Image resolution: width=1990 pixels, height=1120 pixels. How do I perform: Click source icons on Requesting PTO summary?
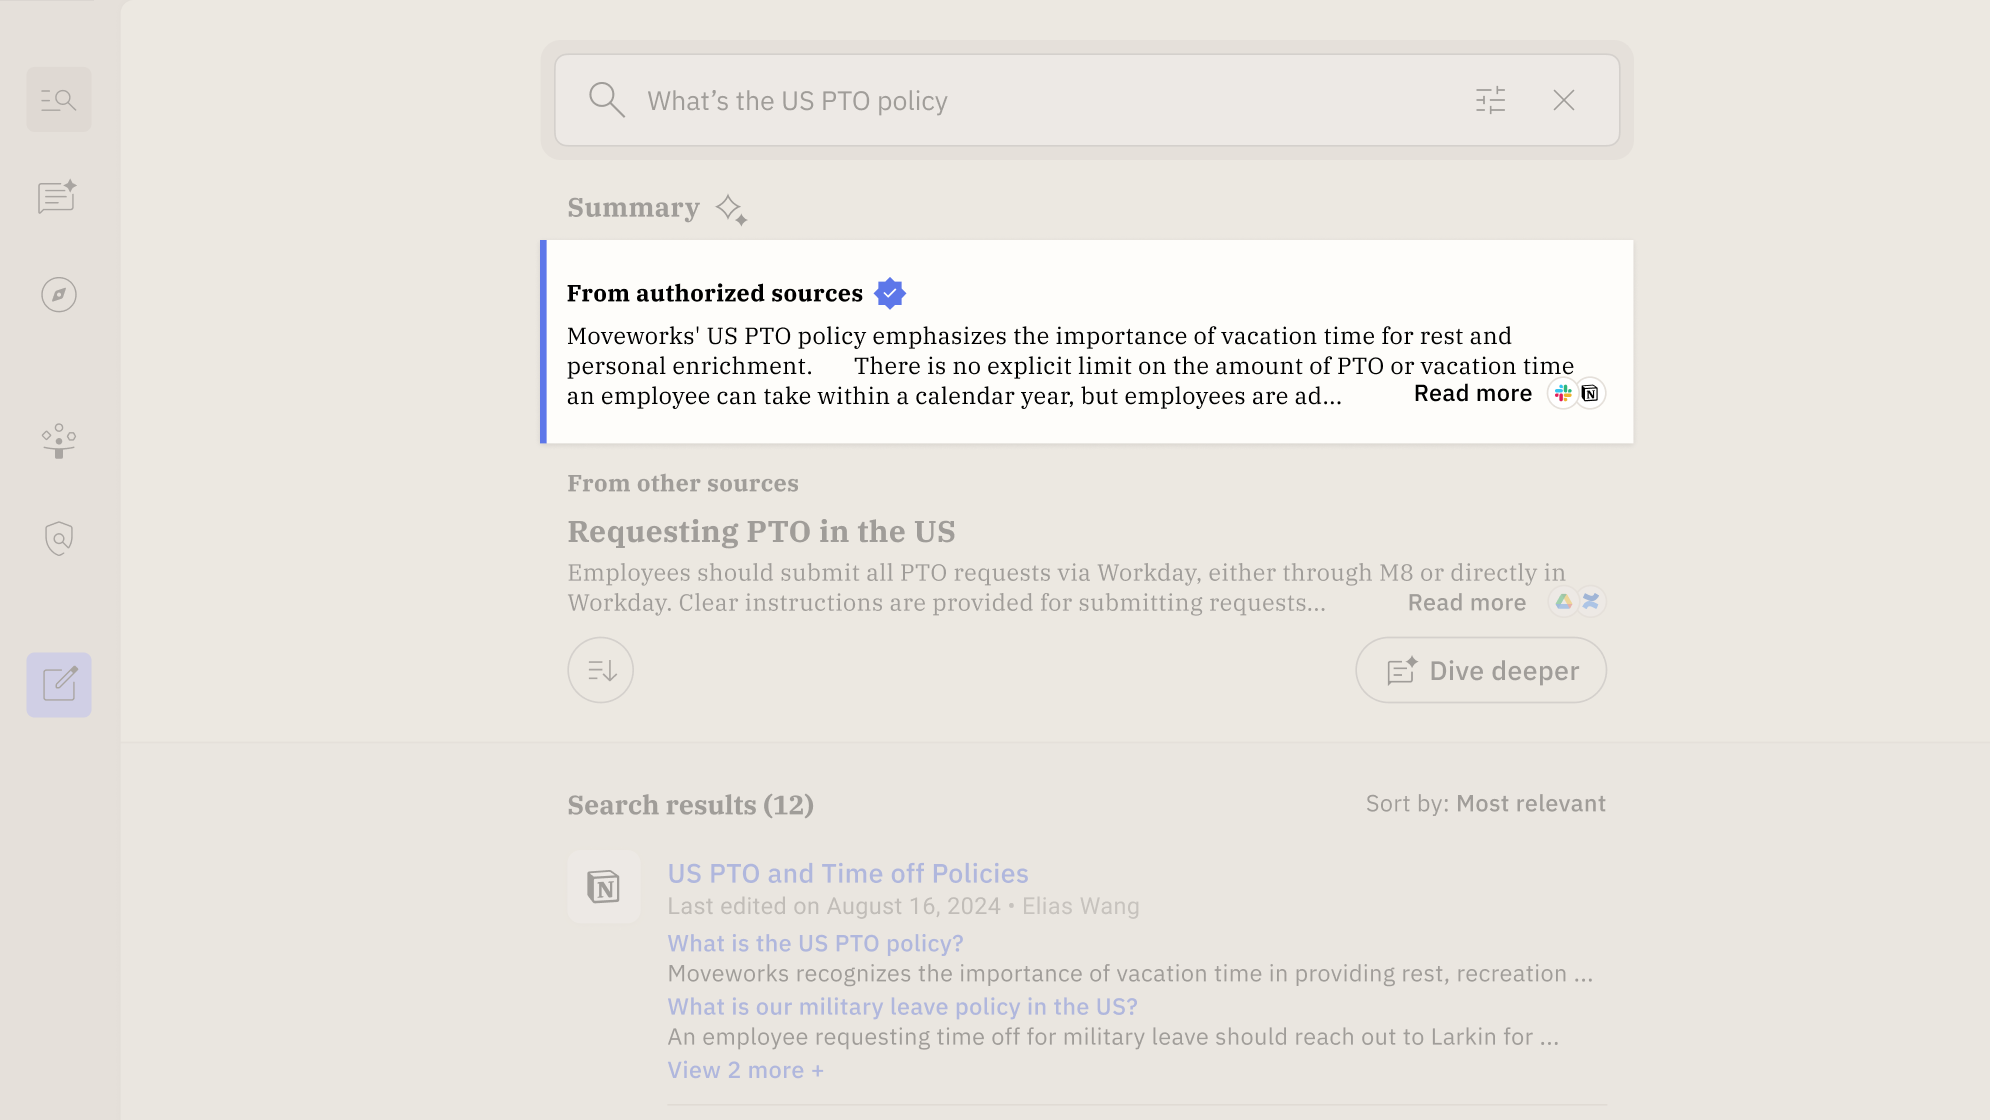[1577, 602]
